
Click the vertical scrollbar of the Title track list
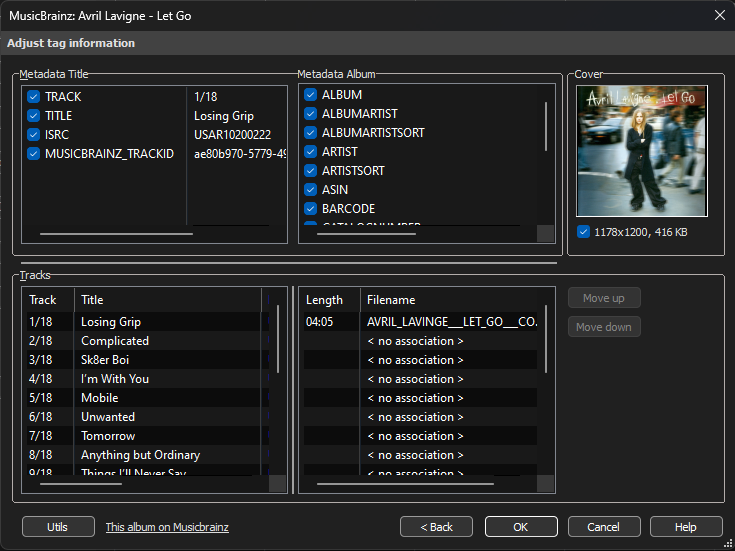[278, 339]
